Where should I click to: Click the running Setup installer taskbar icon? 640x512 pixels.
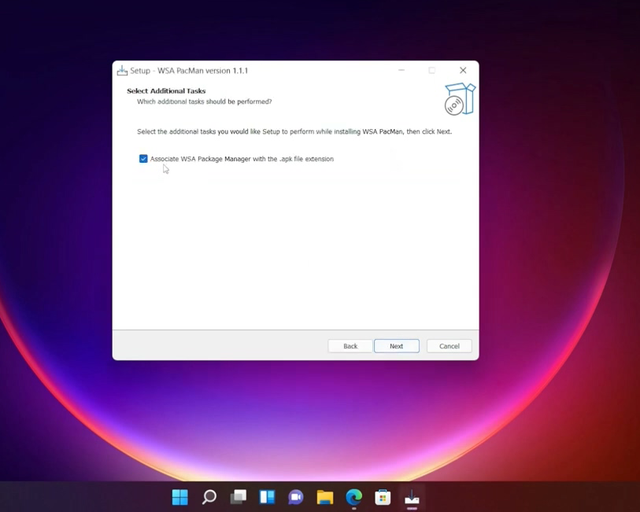click(411, 497)
